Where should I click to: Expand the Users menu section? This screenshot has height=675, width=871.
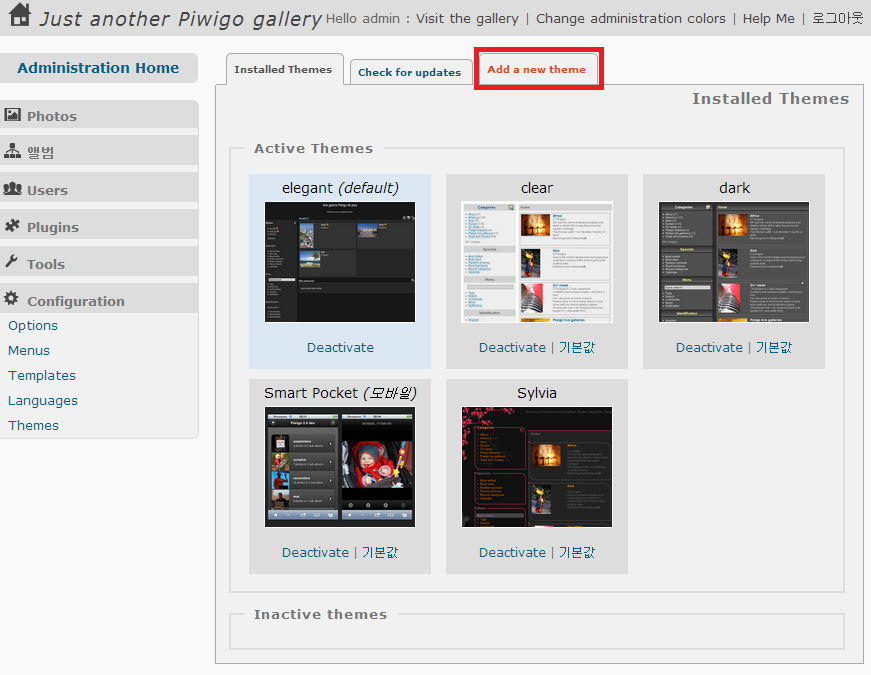point(47,190)
